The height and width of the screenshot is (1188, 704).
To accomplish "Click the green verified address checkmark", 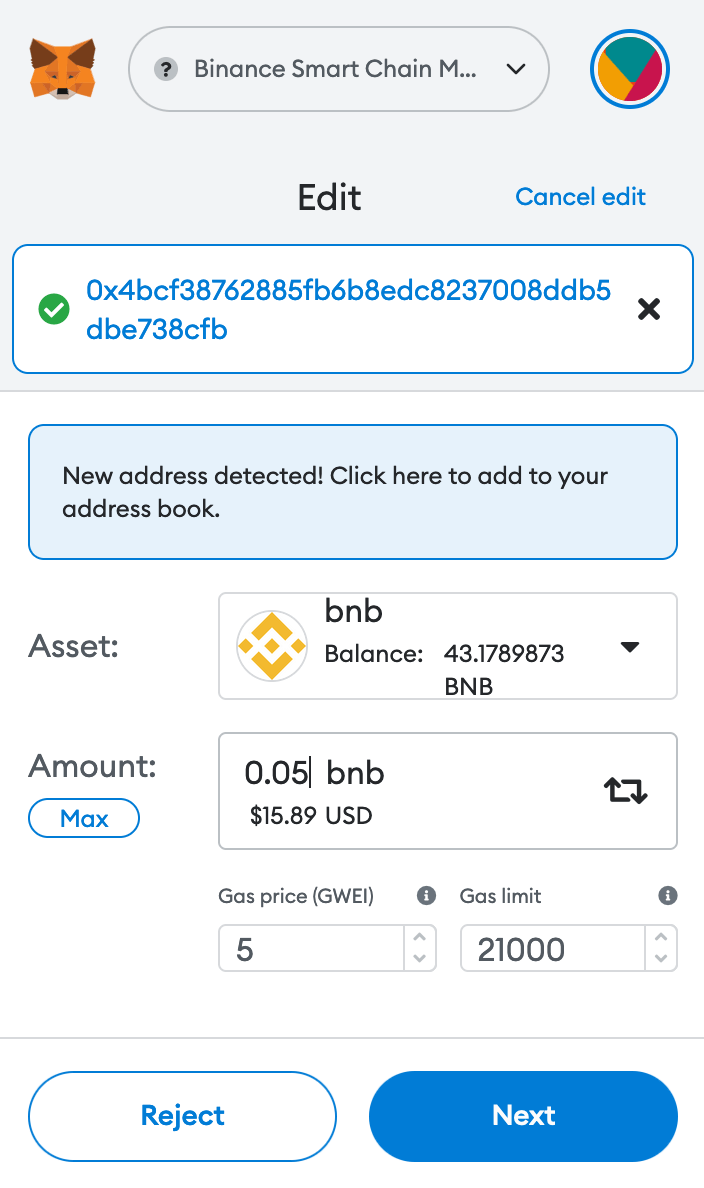I will 53,310.
